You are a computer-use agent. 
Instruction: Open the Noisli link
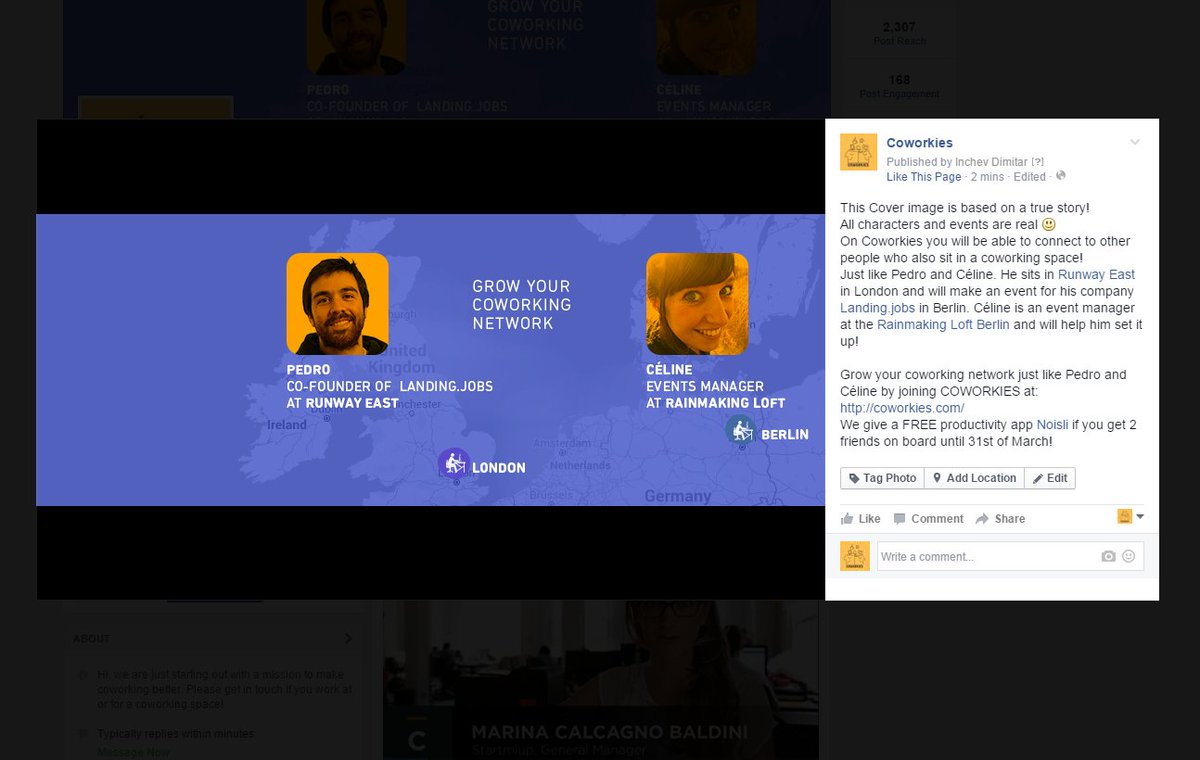(x=1053, y=425)
